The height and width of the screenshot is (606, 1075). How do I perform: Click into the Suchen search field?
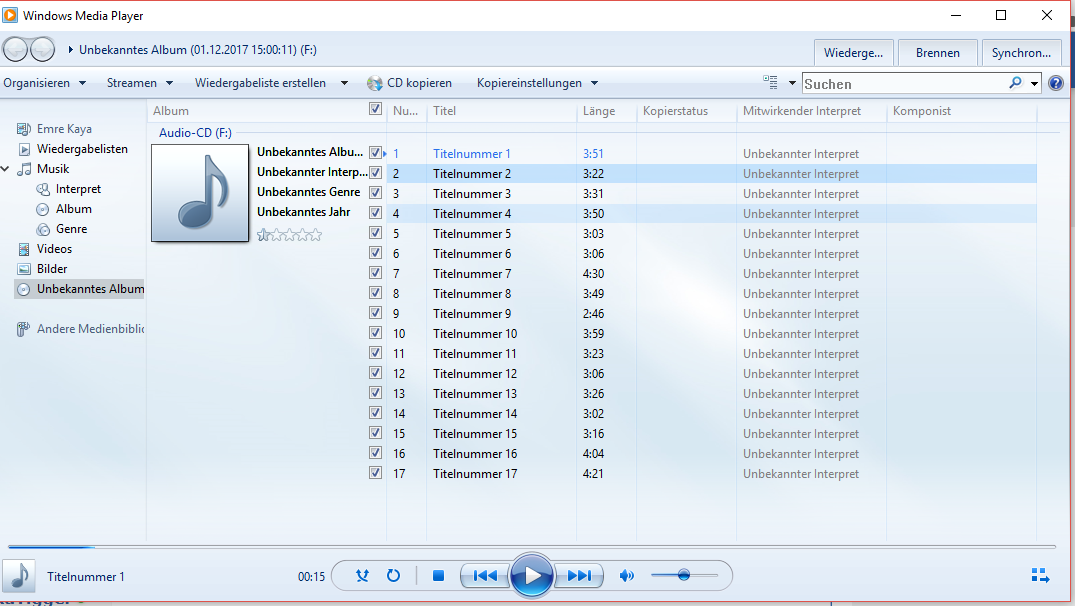pos(905,84)
